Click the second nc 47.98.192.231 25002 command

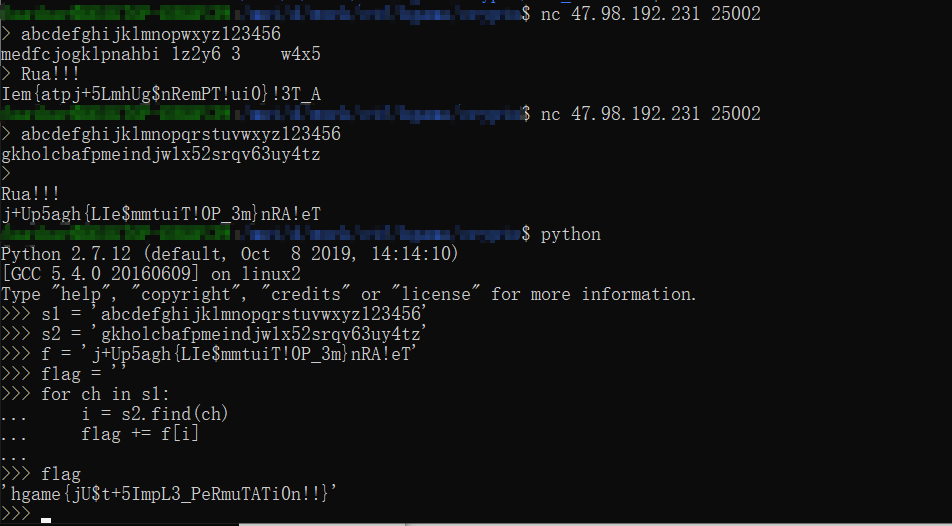pyautogui.click(x=650, y=114)
